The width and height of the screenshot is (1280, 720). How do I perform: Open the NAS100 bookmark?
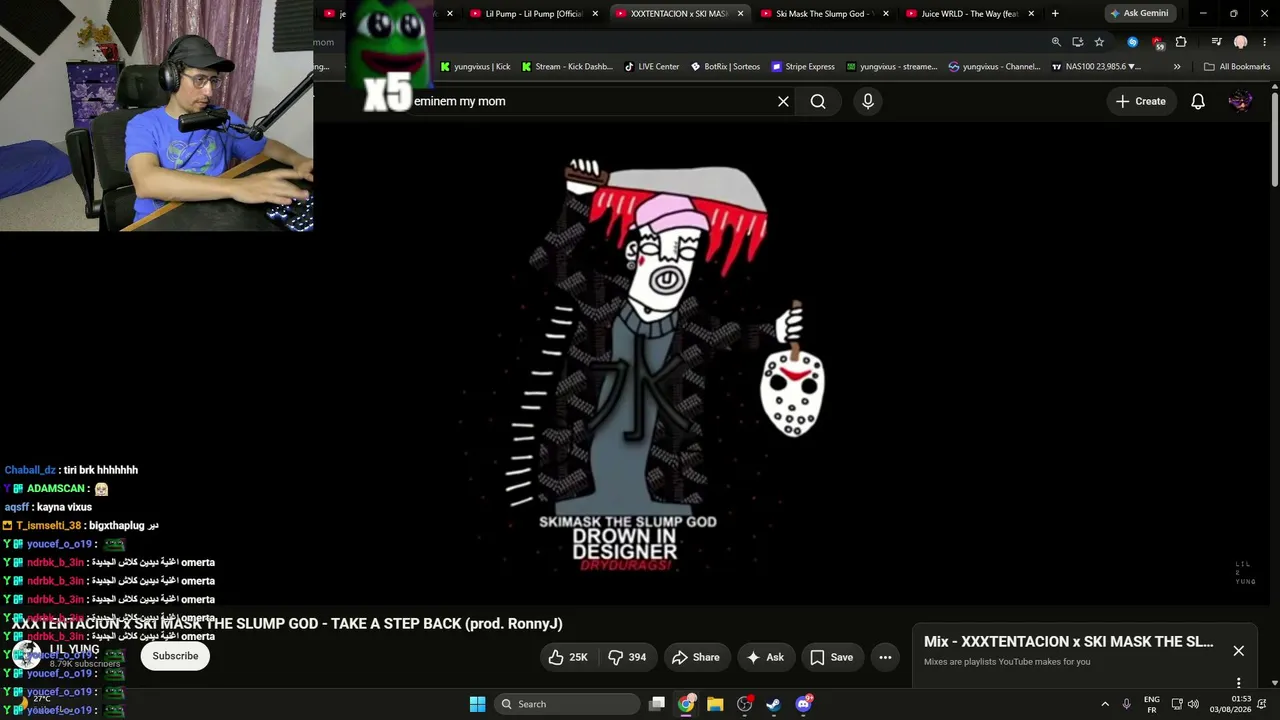click(x=1097, y=67)
